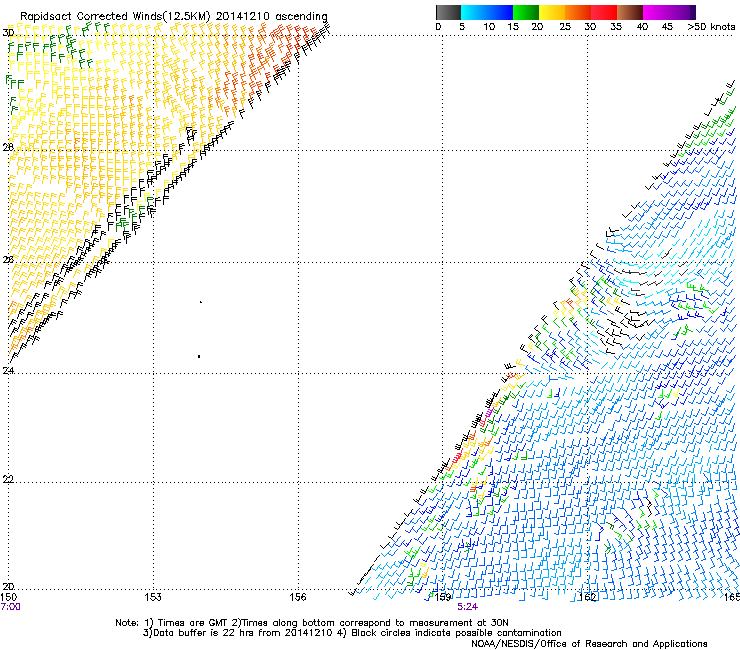Screen dimensions: 740x650
Task: Click the '>50 knots' legend label
Action: [711, 27]
